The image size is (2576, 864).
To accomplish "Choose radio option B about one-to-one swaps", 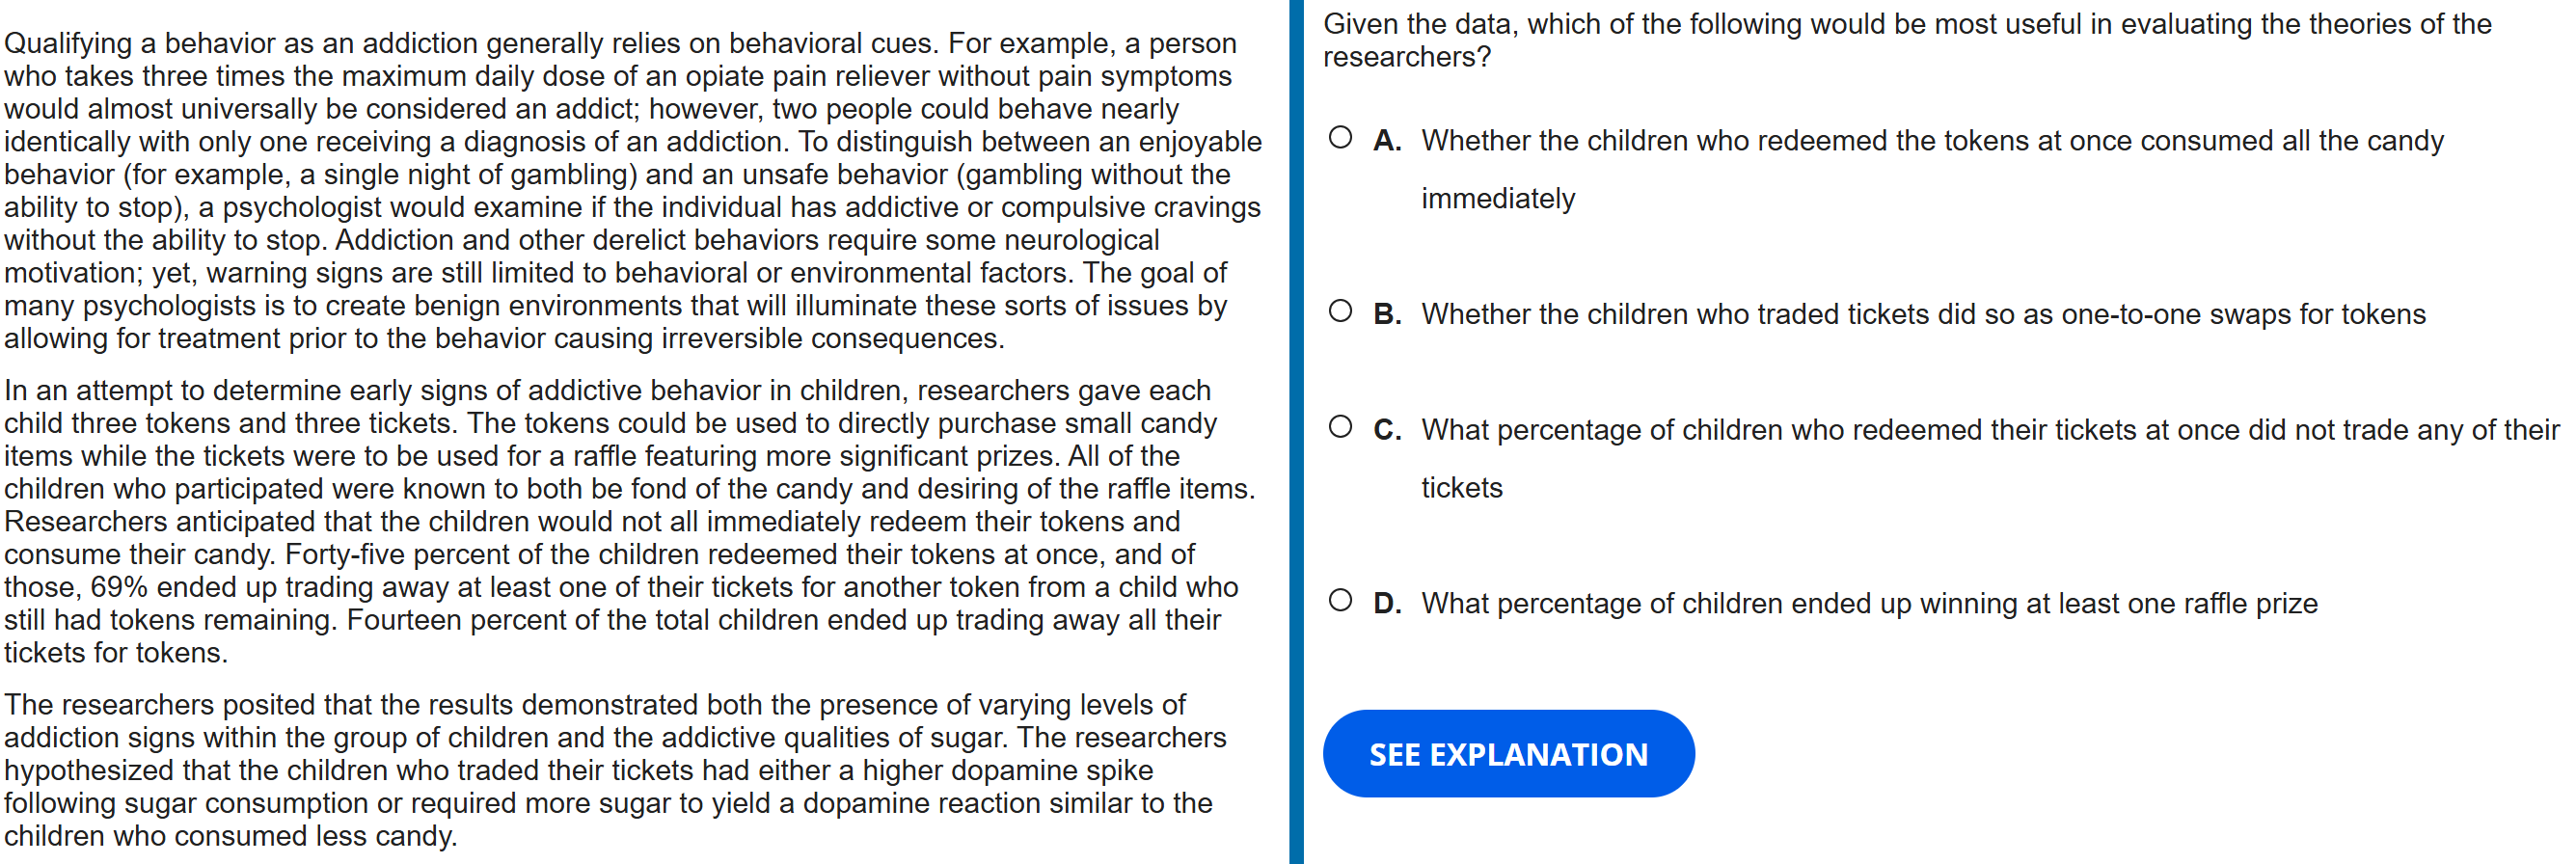I will pyautogui.click(x=1340, y=312).
